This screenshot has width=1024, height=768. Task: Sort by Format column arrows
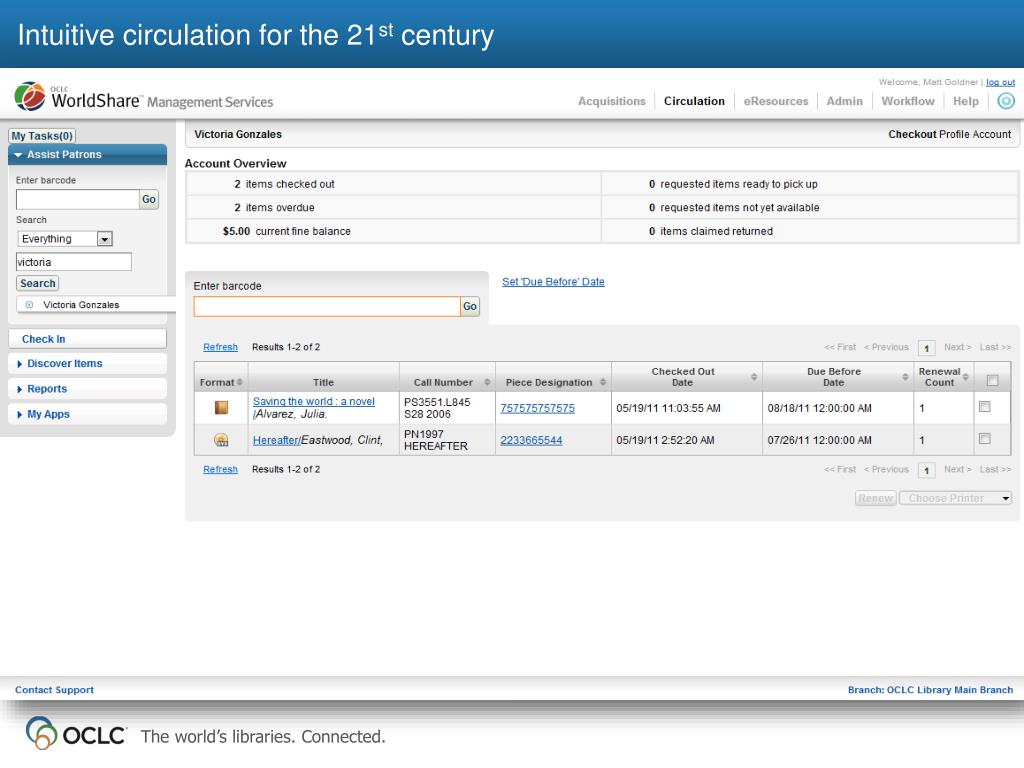coord(240,382)
